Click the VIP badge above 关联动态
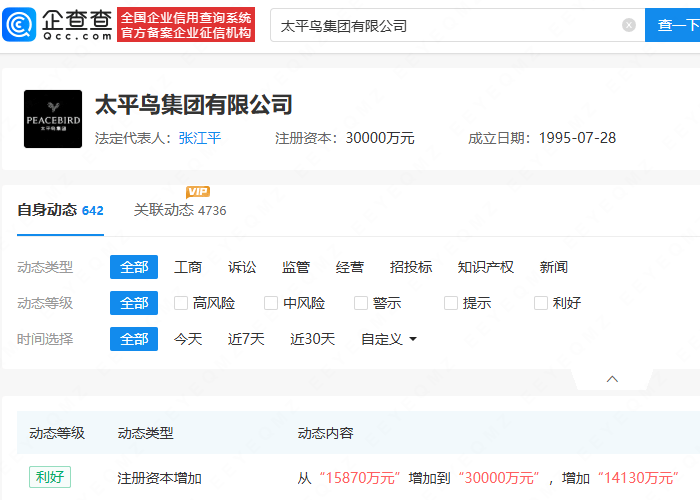This screenshot has width=700, height=500. click(x=198, y=192)
